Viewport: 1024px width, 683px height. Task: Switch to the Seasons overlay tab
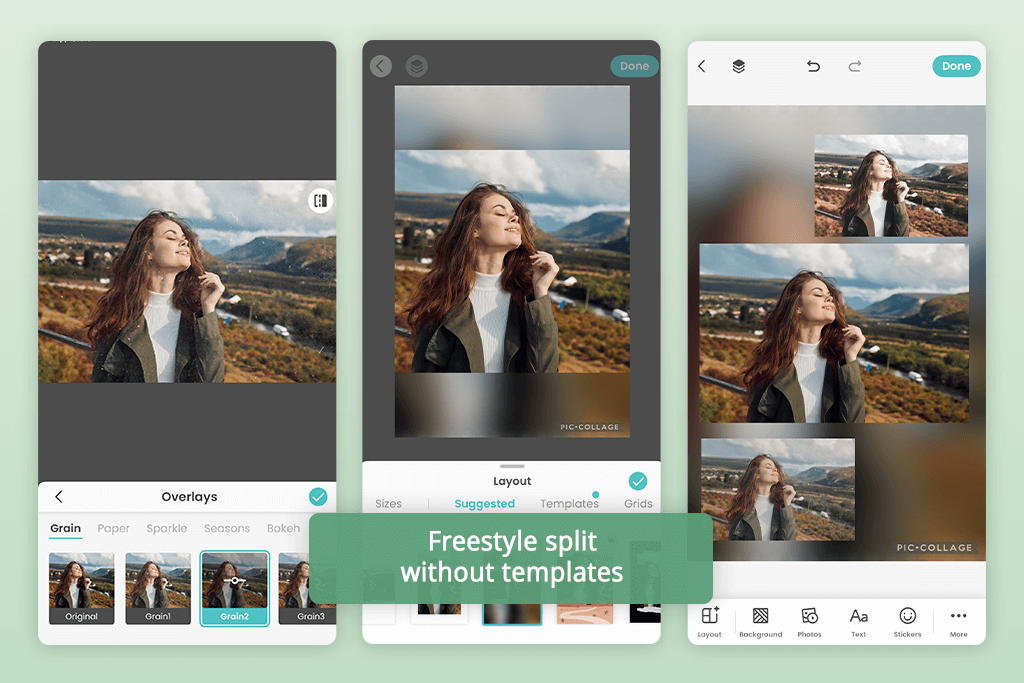tap(227, 528)
